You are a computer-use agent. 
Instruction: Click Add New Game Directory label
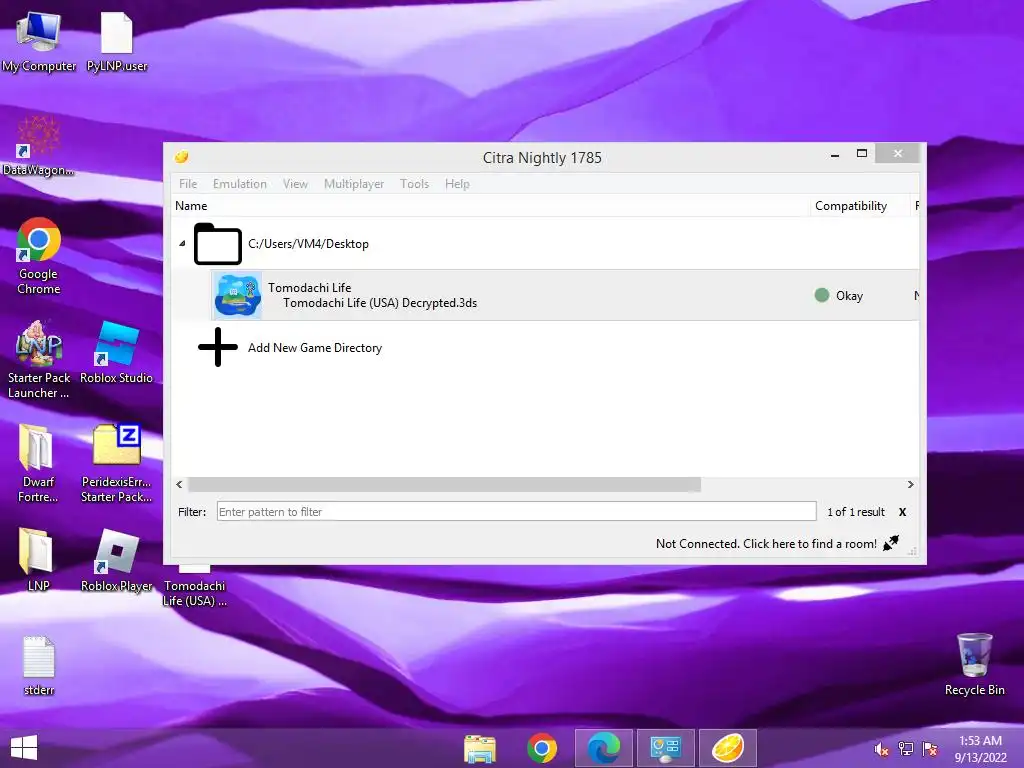click(x=315, y=348)
